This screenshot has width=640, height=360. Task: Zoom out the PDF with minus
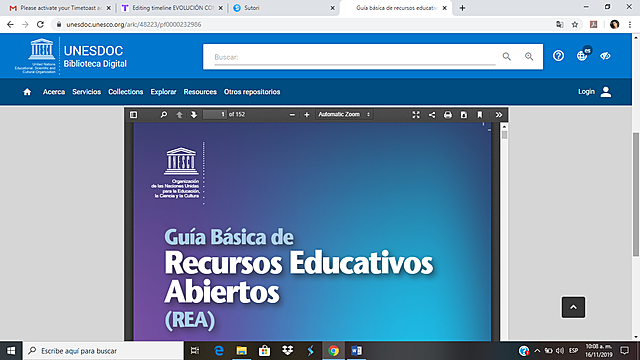click(x=292, y=115)
